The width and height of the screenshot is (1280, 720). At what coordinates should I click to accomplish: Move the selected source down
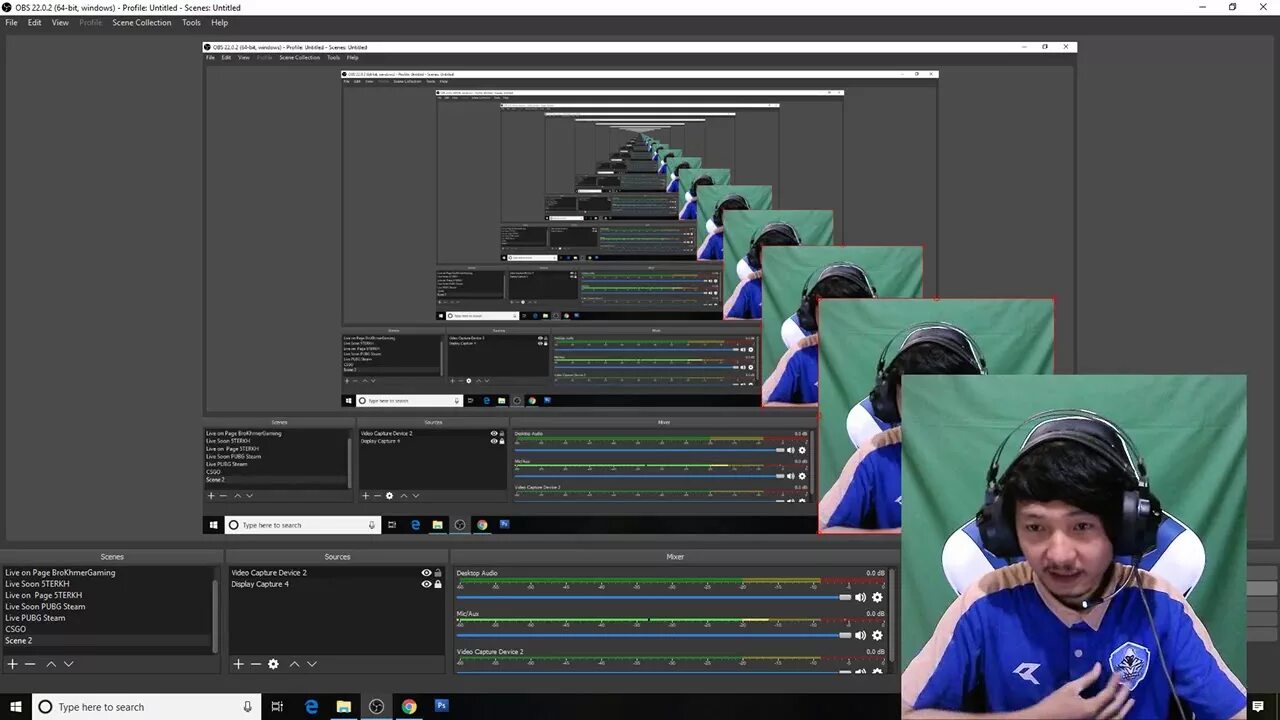point(312,664)
